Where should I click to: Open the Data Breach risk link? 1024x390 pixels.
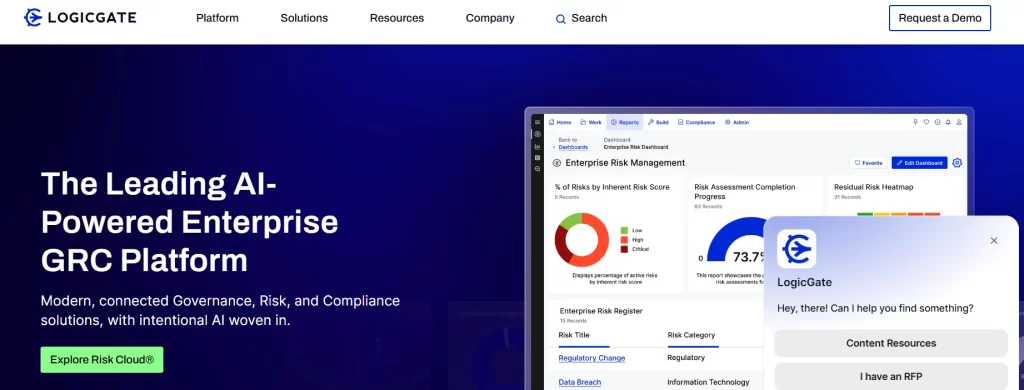click(579, 382)
